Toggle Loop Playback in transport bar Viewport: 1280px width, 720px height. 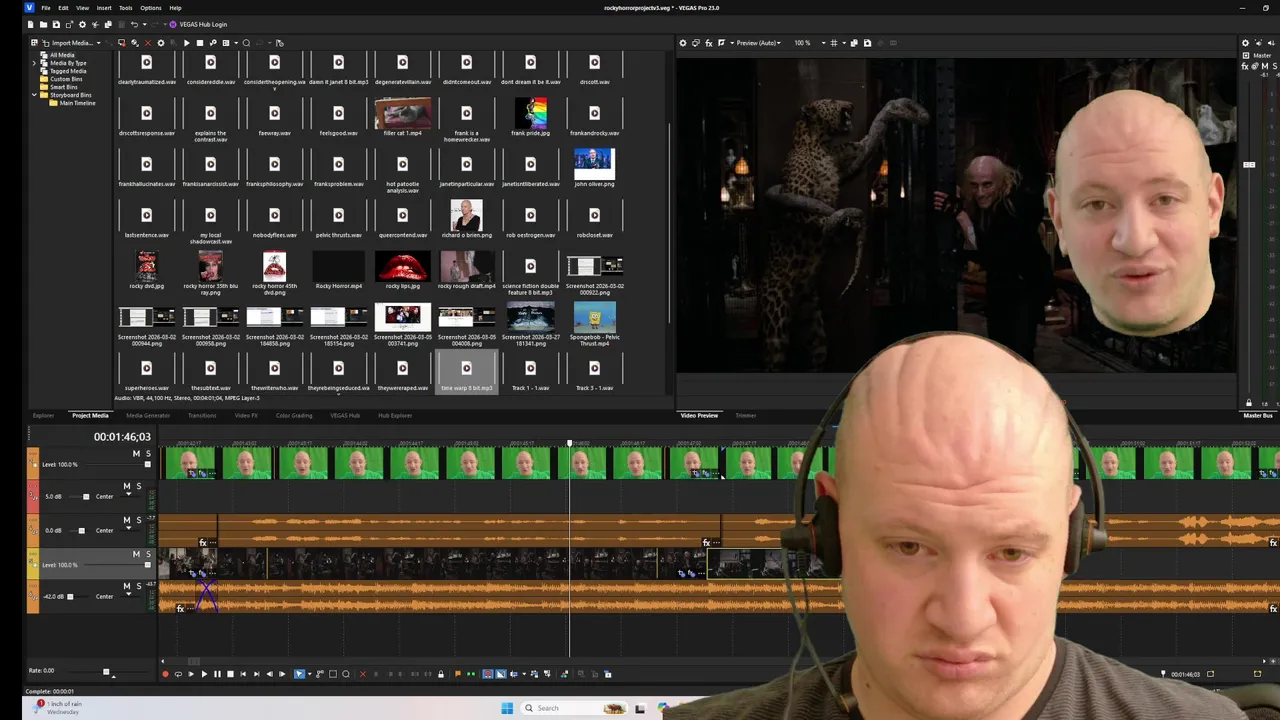178,674
